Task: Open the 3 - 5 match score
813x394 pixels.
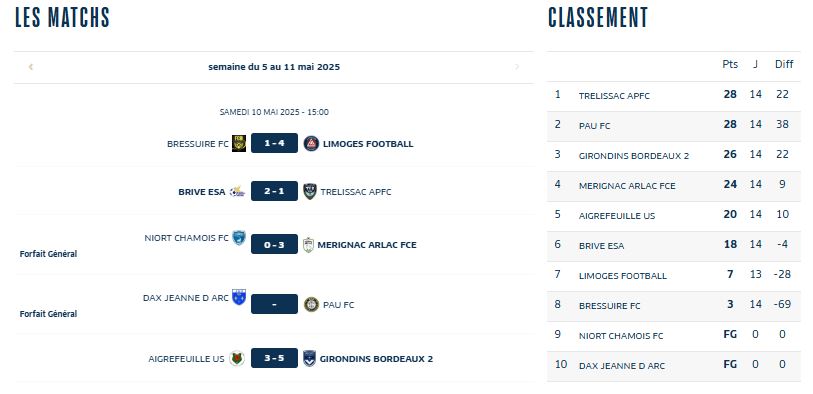Action: click(x=274, y=358)
